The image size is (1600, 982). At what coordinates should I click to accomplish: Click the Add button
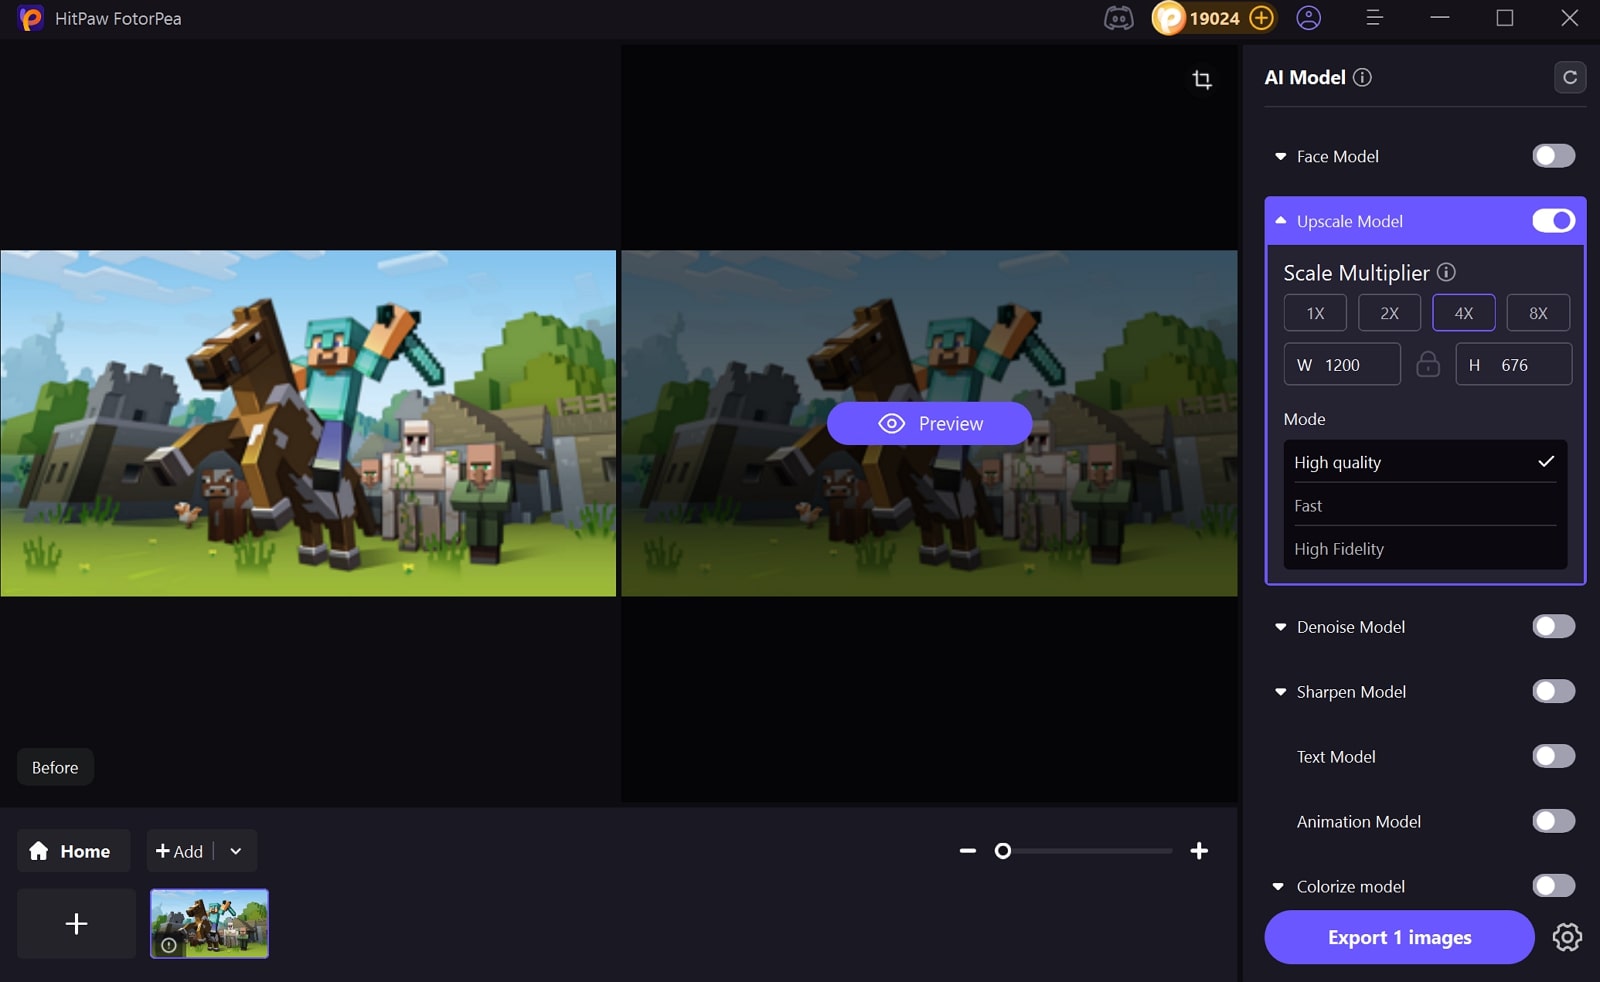(180, 851)
